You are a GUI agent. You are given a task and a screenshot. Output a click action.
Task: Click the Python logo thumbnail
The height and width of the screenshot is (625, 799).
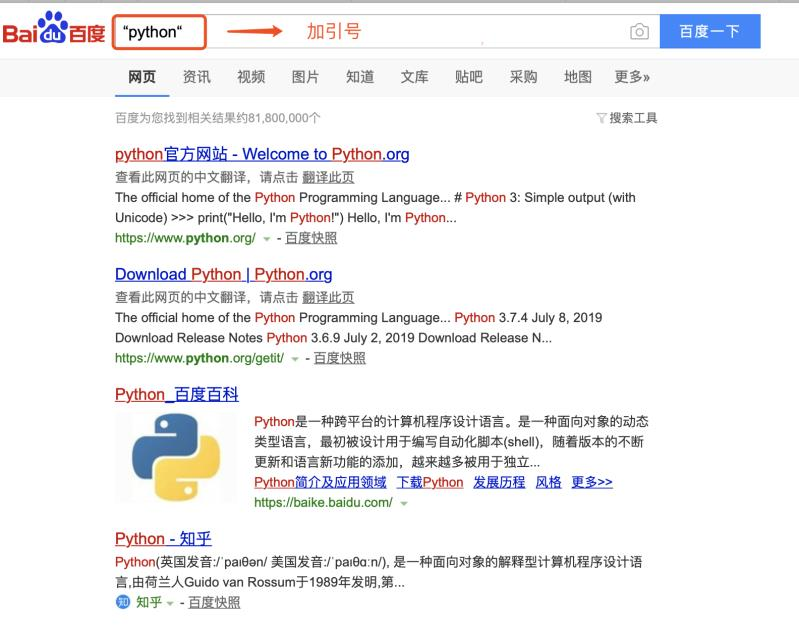[x=176, y=457]
